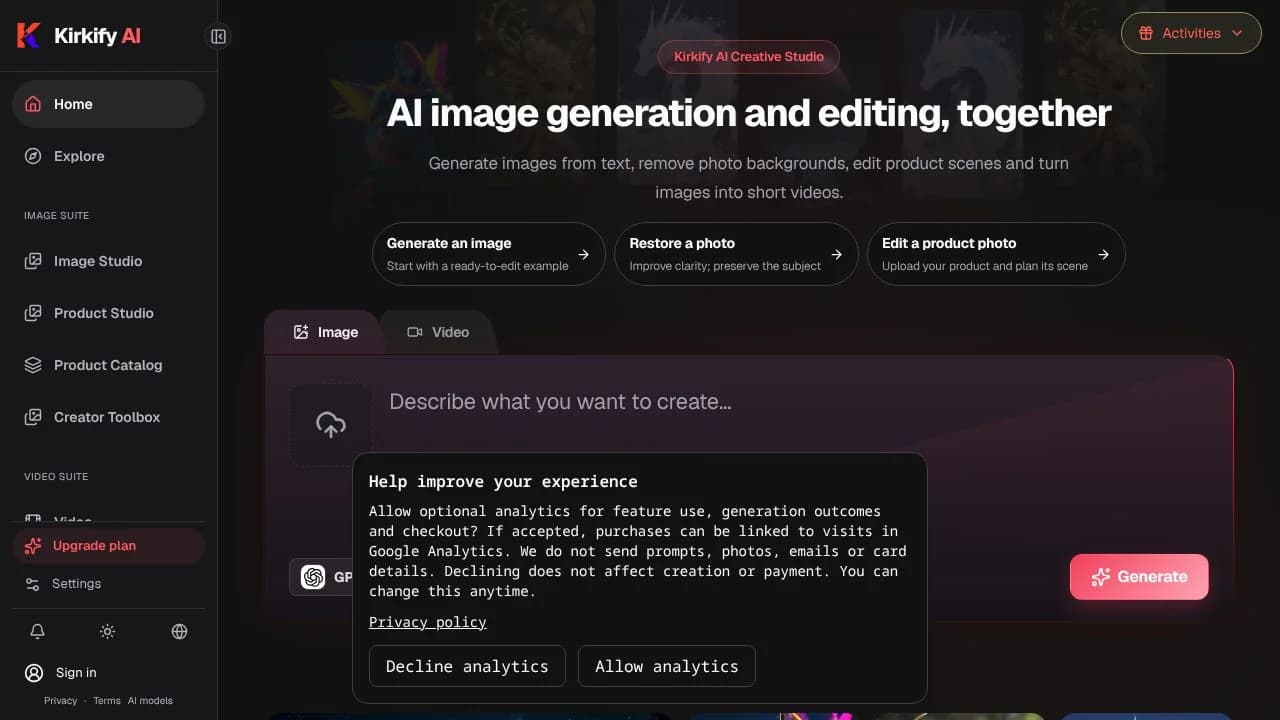Screen dimensions: 1280x720
Task: Click the Product Catalog layers icon
Action: pos(33,365)
